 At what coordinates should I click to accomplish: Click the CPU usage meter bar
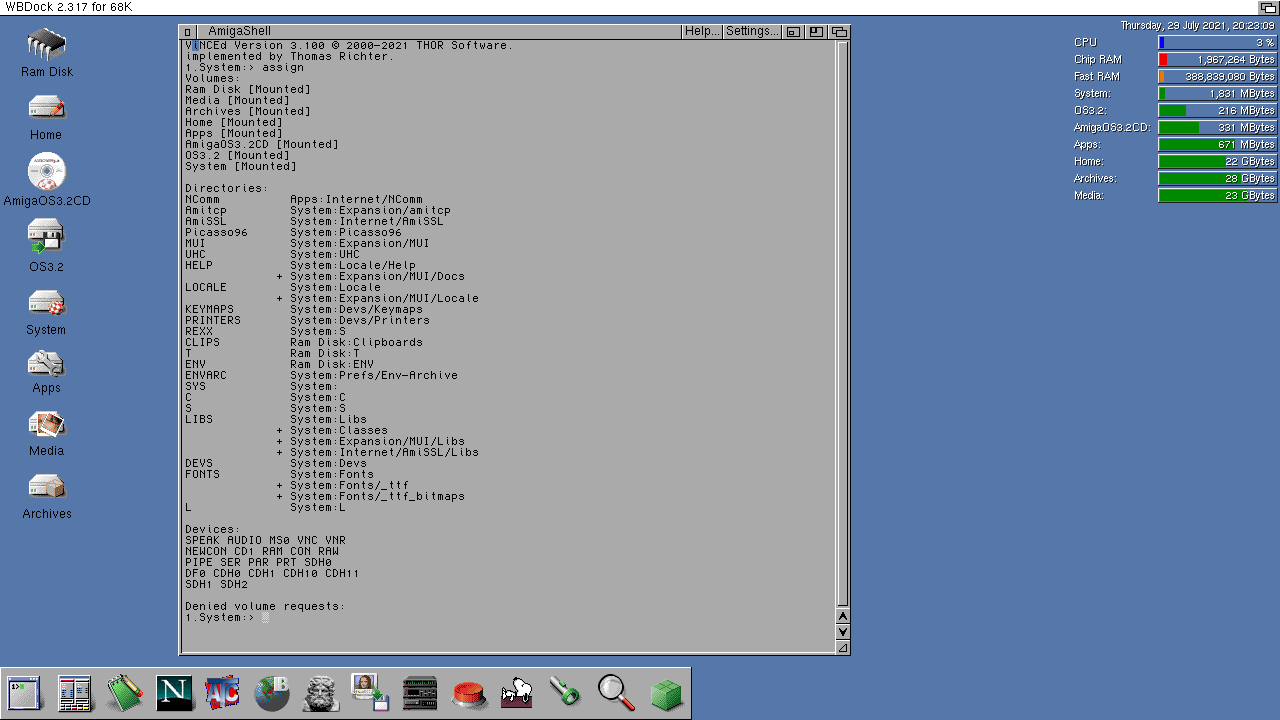pos(1217,42)
